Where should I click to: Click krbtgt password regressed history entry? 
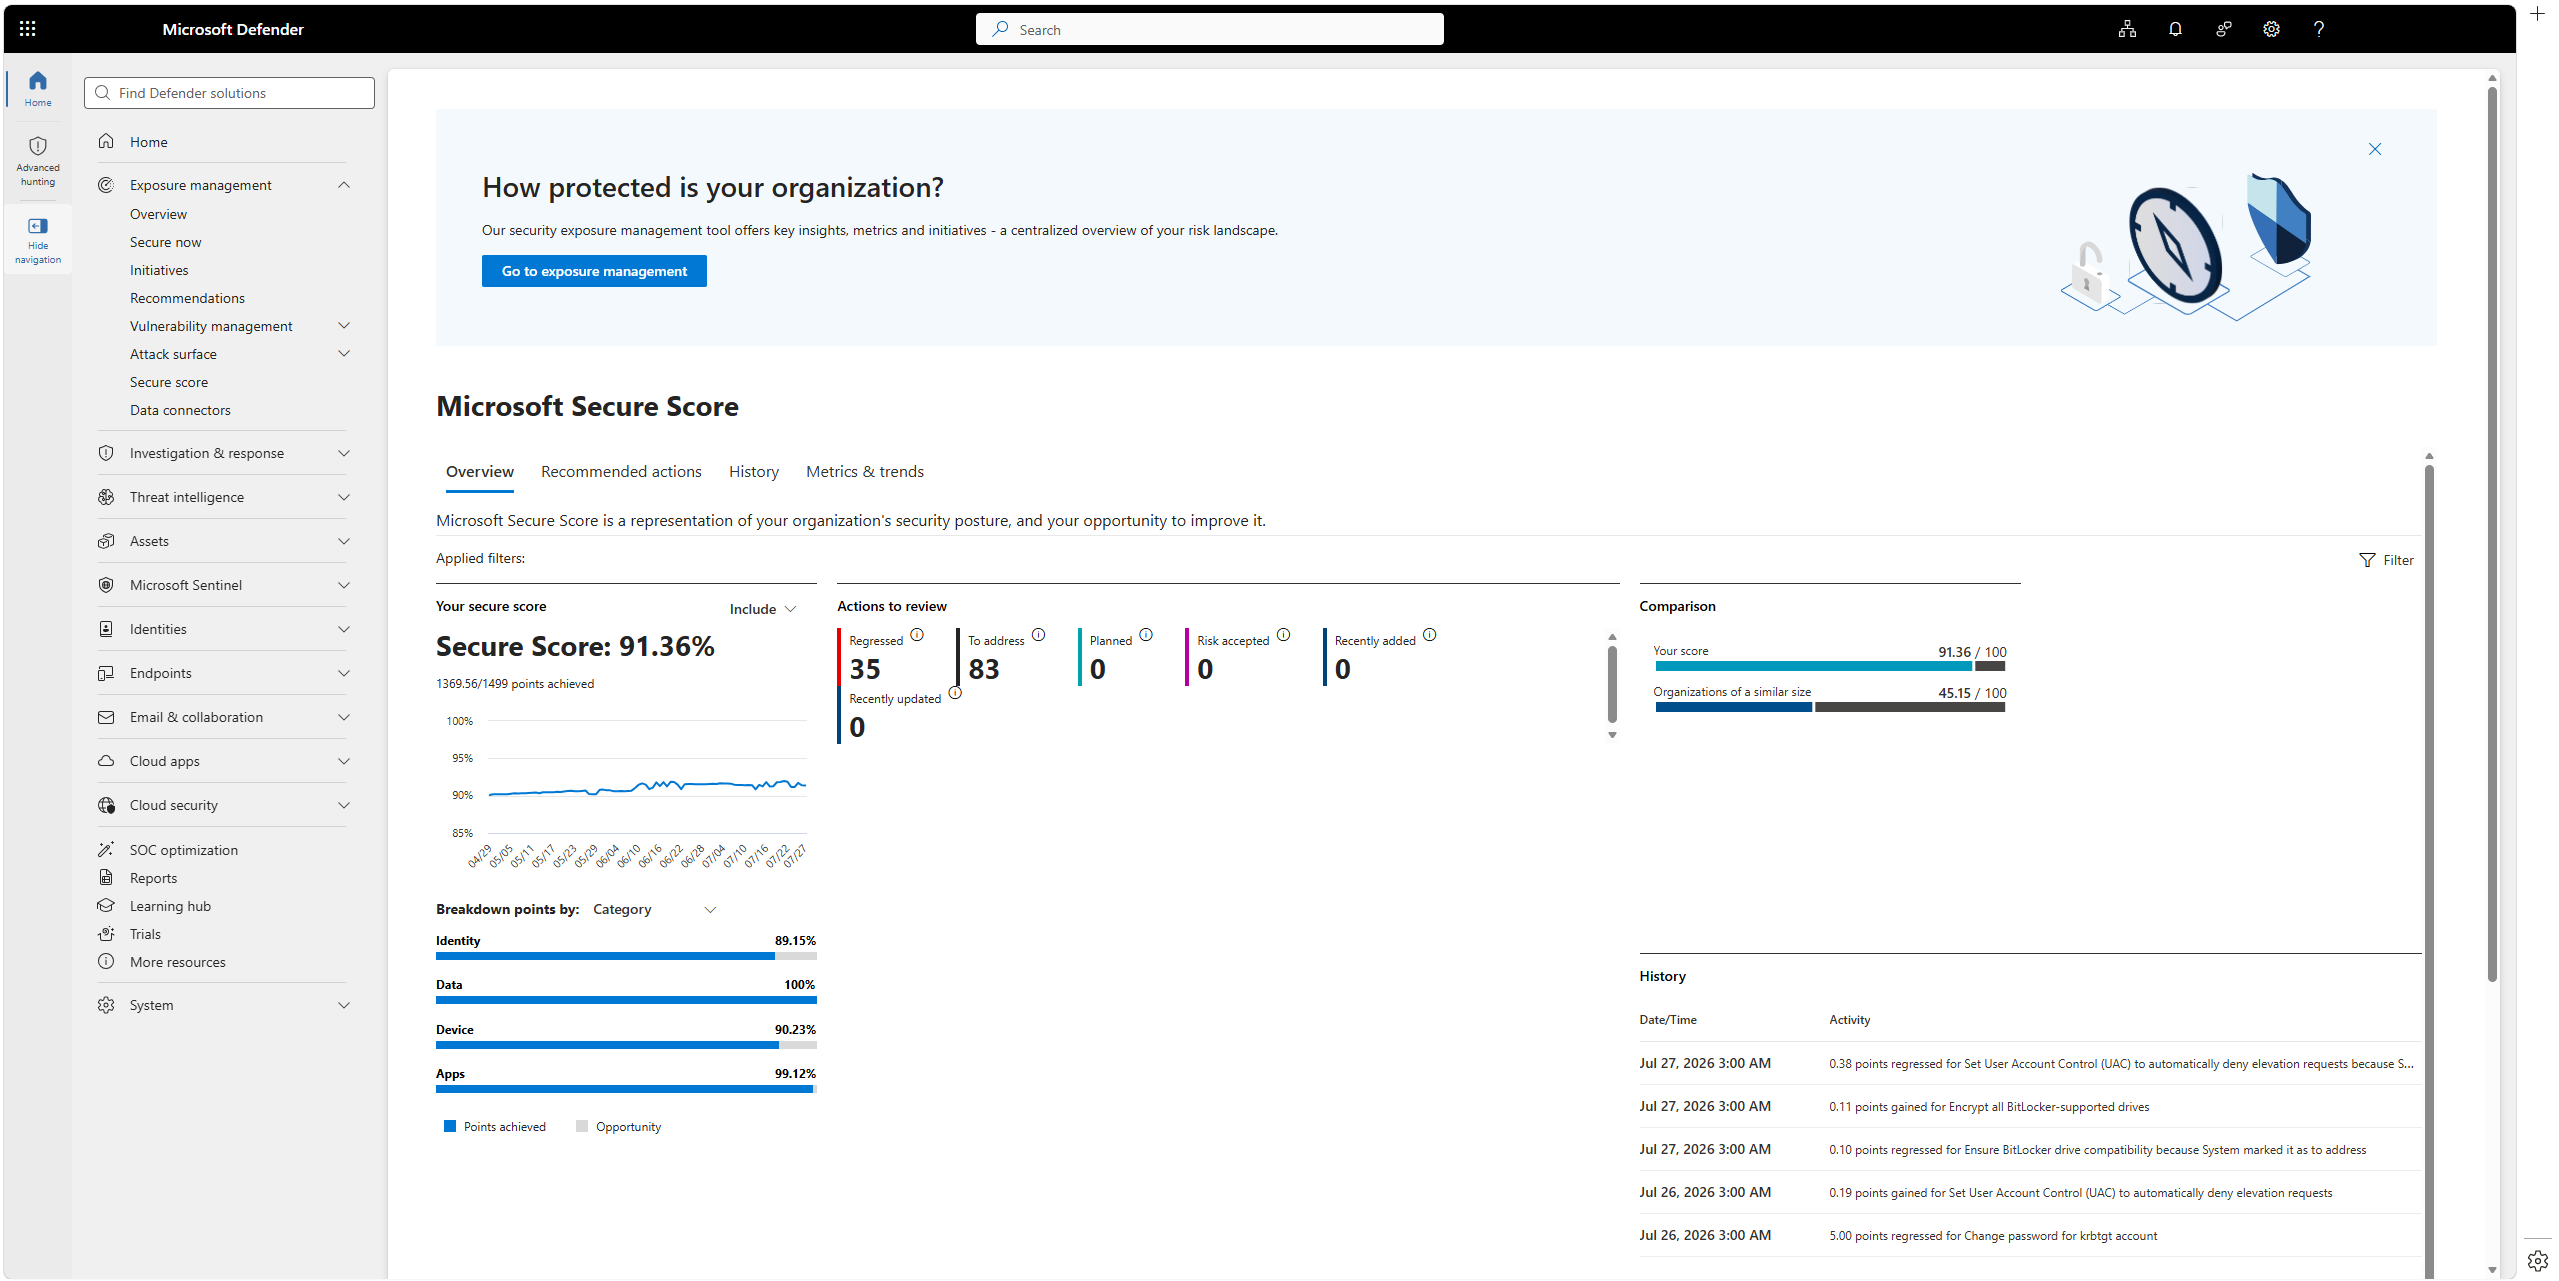coord(1993,1236)
